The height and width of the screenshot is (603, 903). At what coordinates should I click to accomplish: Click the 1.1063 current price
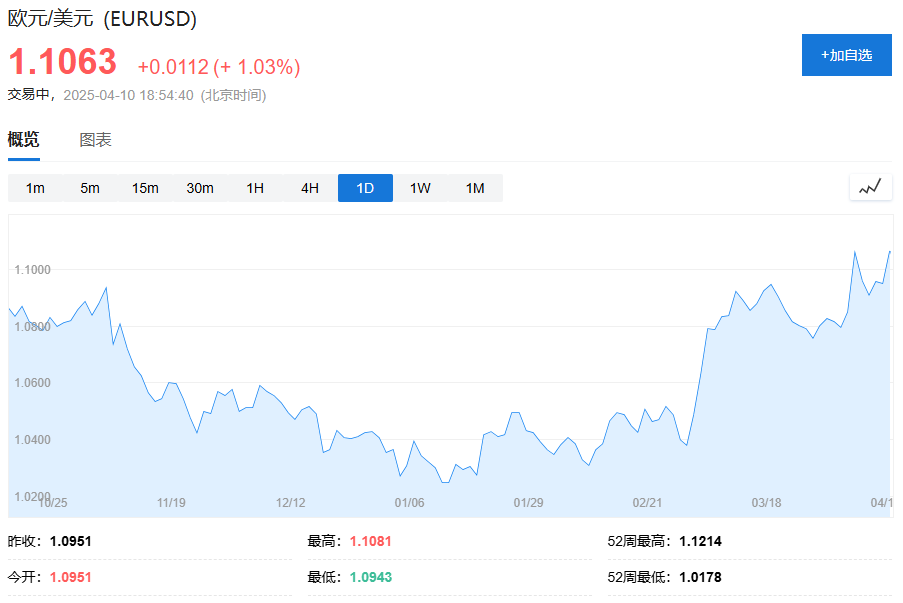[63, 63]
